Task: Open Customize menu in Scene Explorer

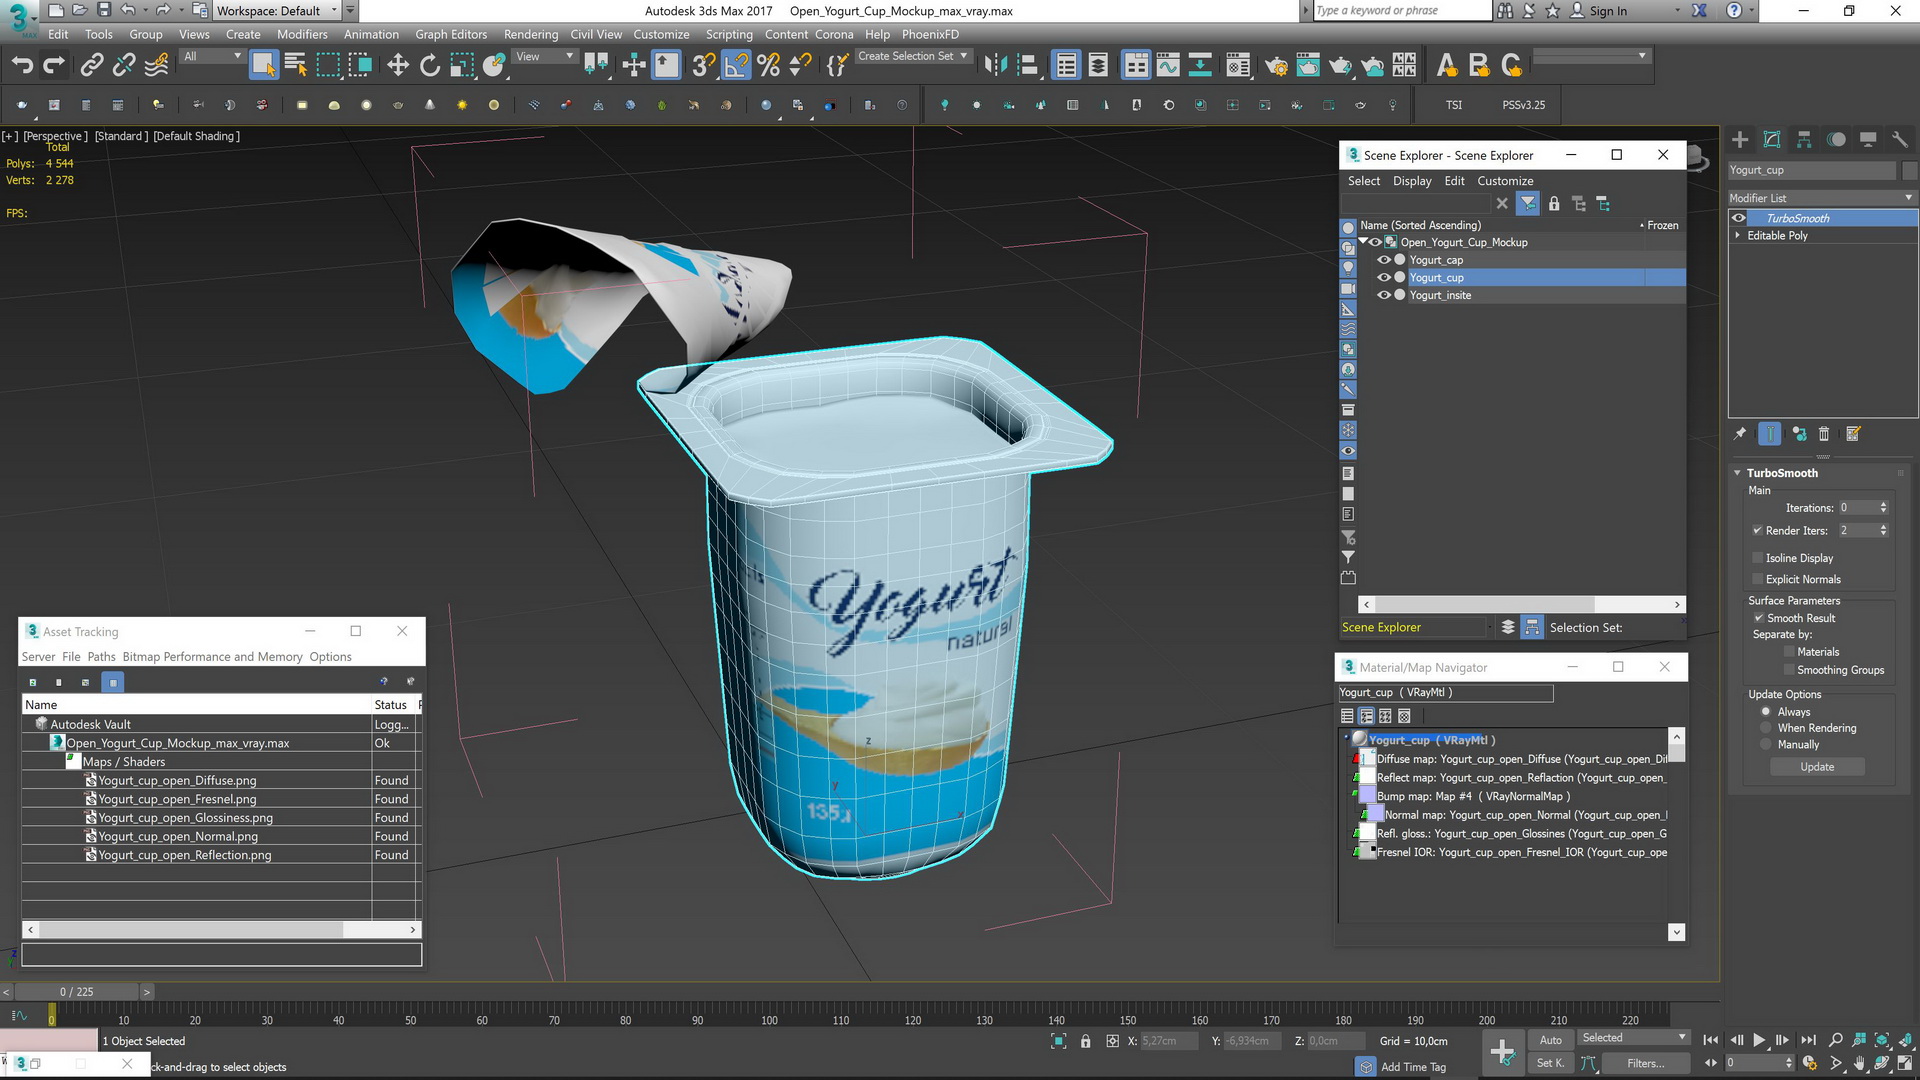Action: click(x=1505, y=181)
